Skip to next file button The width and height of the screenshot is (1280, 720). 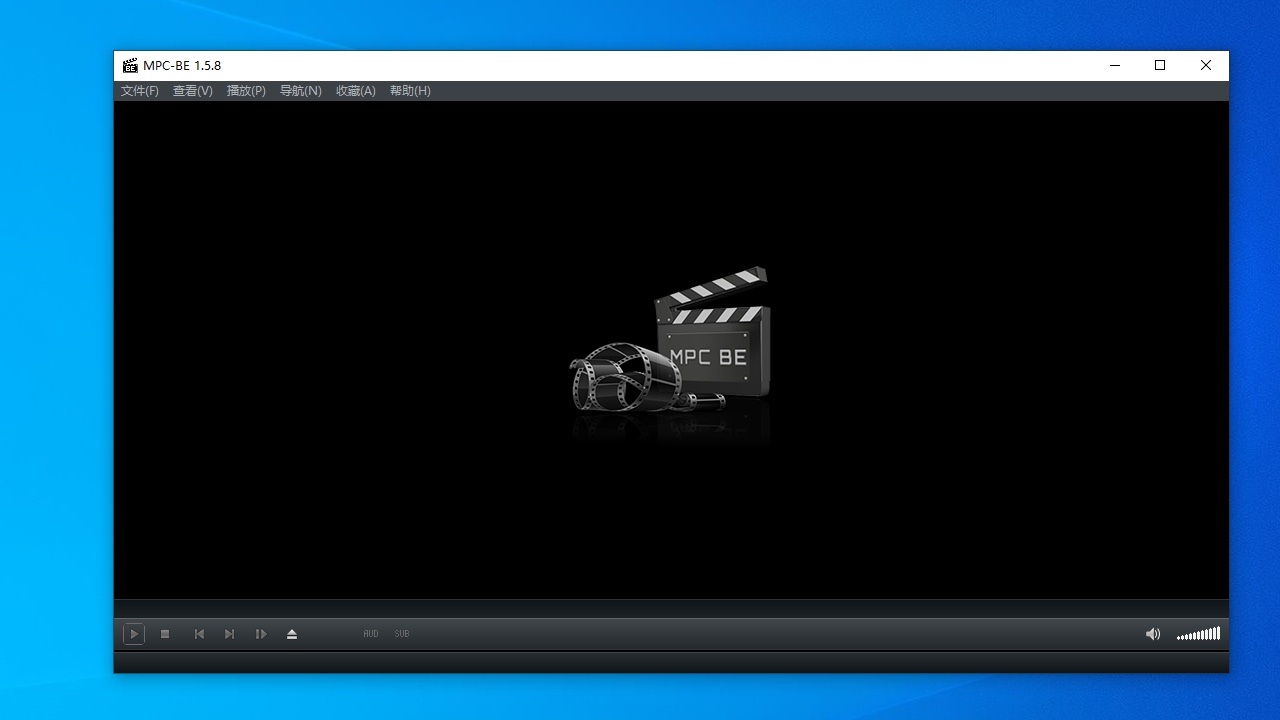click(x=229, y=634)
